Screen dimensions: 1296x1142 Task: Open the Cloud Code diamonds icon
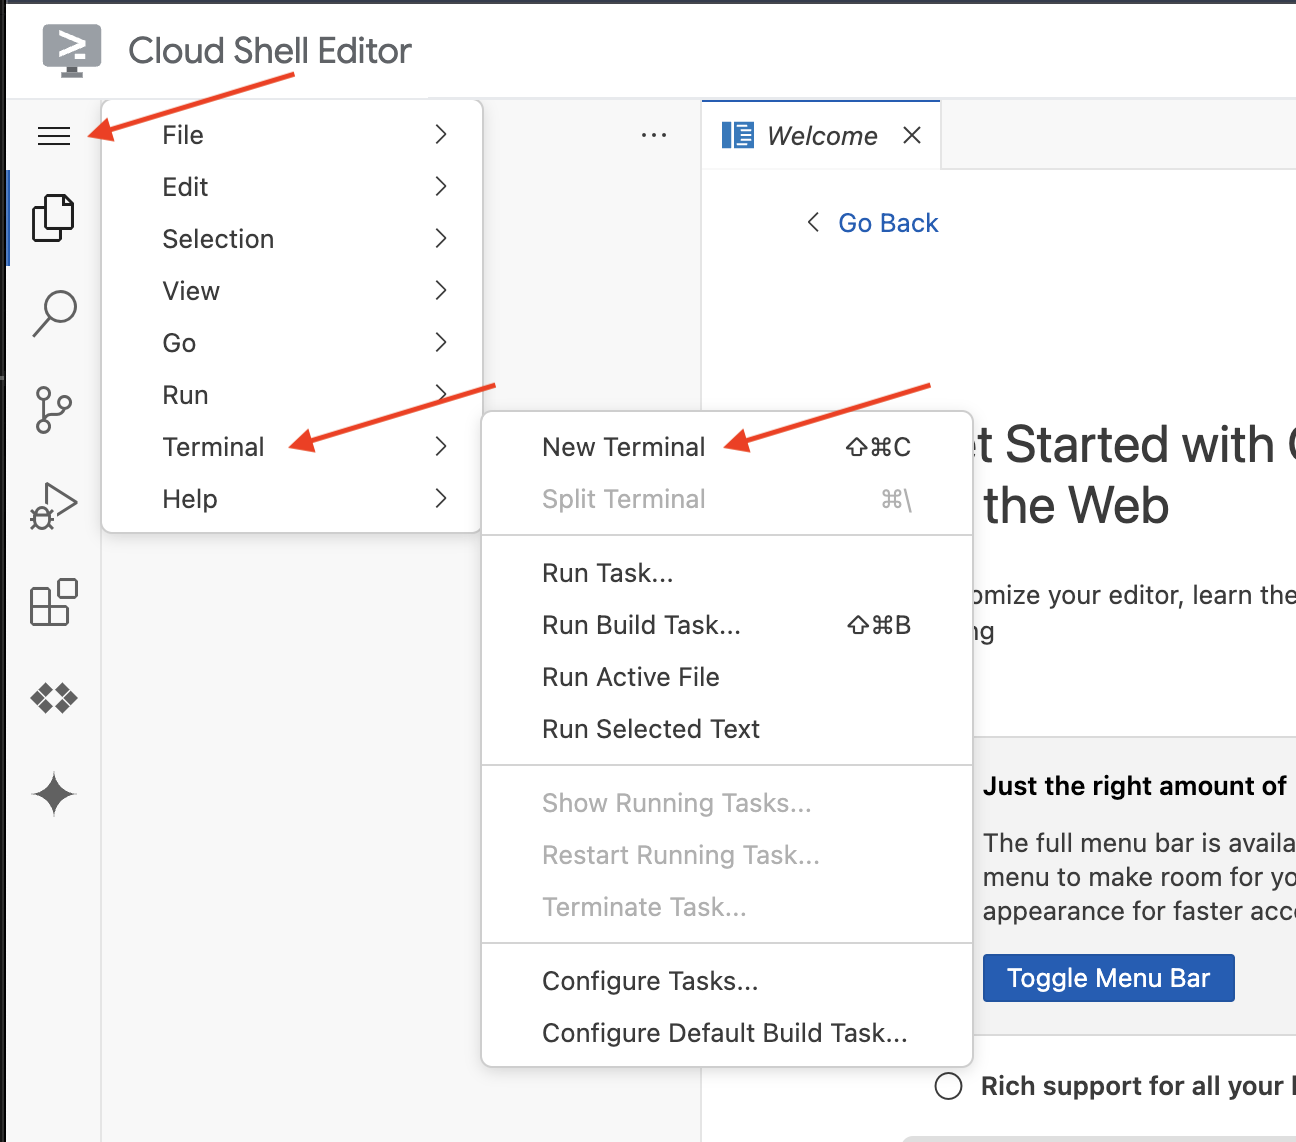[x=54, y=698]
